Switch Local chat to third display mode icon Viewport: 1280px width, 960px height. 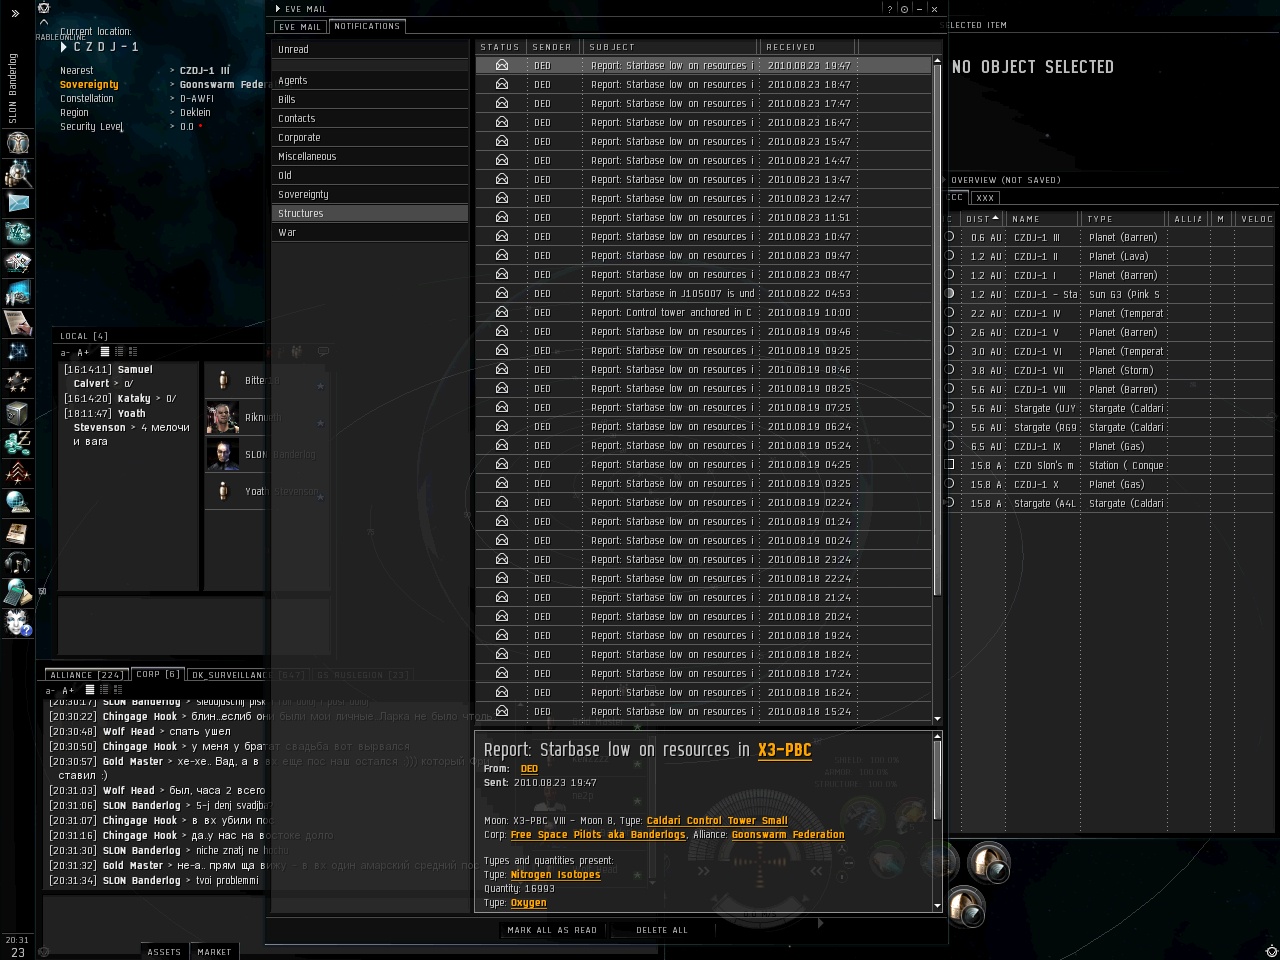[133, 352]
